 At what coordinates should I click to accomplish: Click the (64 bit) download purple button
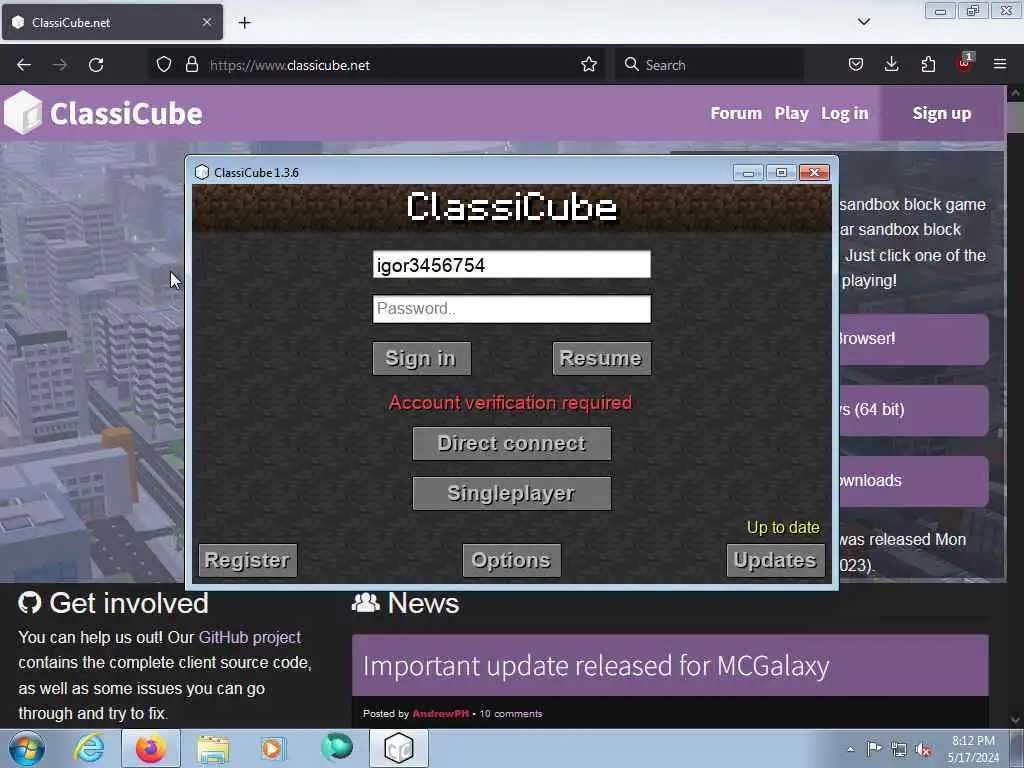click(913, 410)
